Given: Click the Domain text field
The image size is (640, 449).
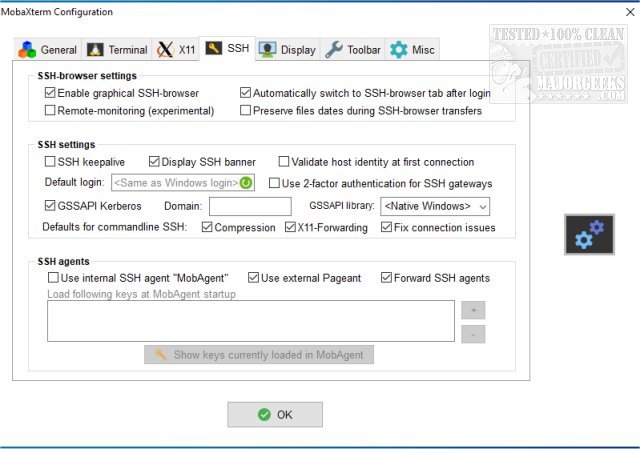Looking at the screenshot, I should 250,206.
